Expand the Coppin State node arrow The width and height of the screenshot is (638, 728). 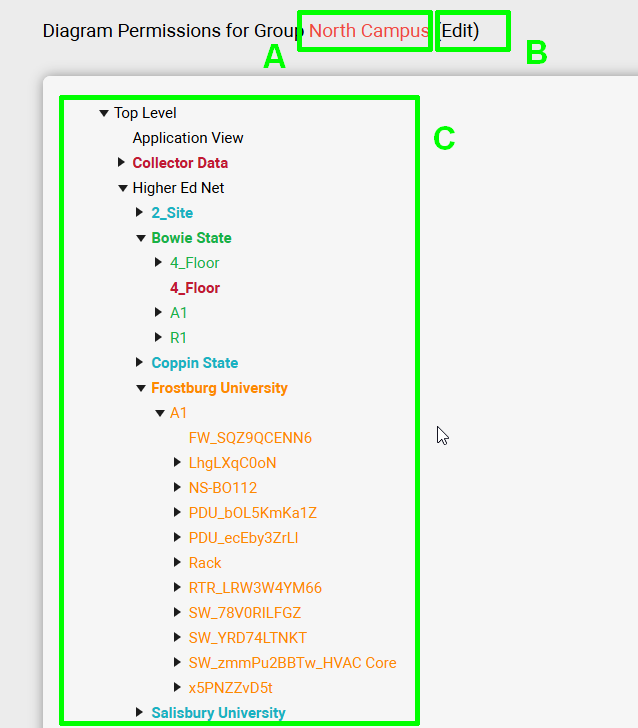pyautogui.click(x=140, y=363)
